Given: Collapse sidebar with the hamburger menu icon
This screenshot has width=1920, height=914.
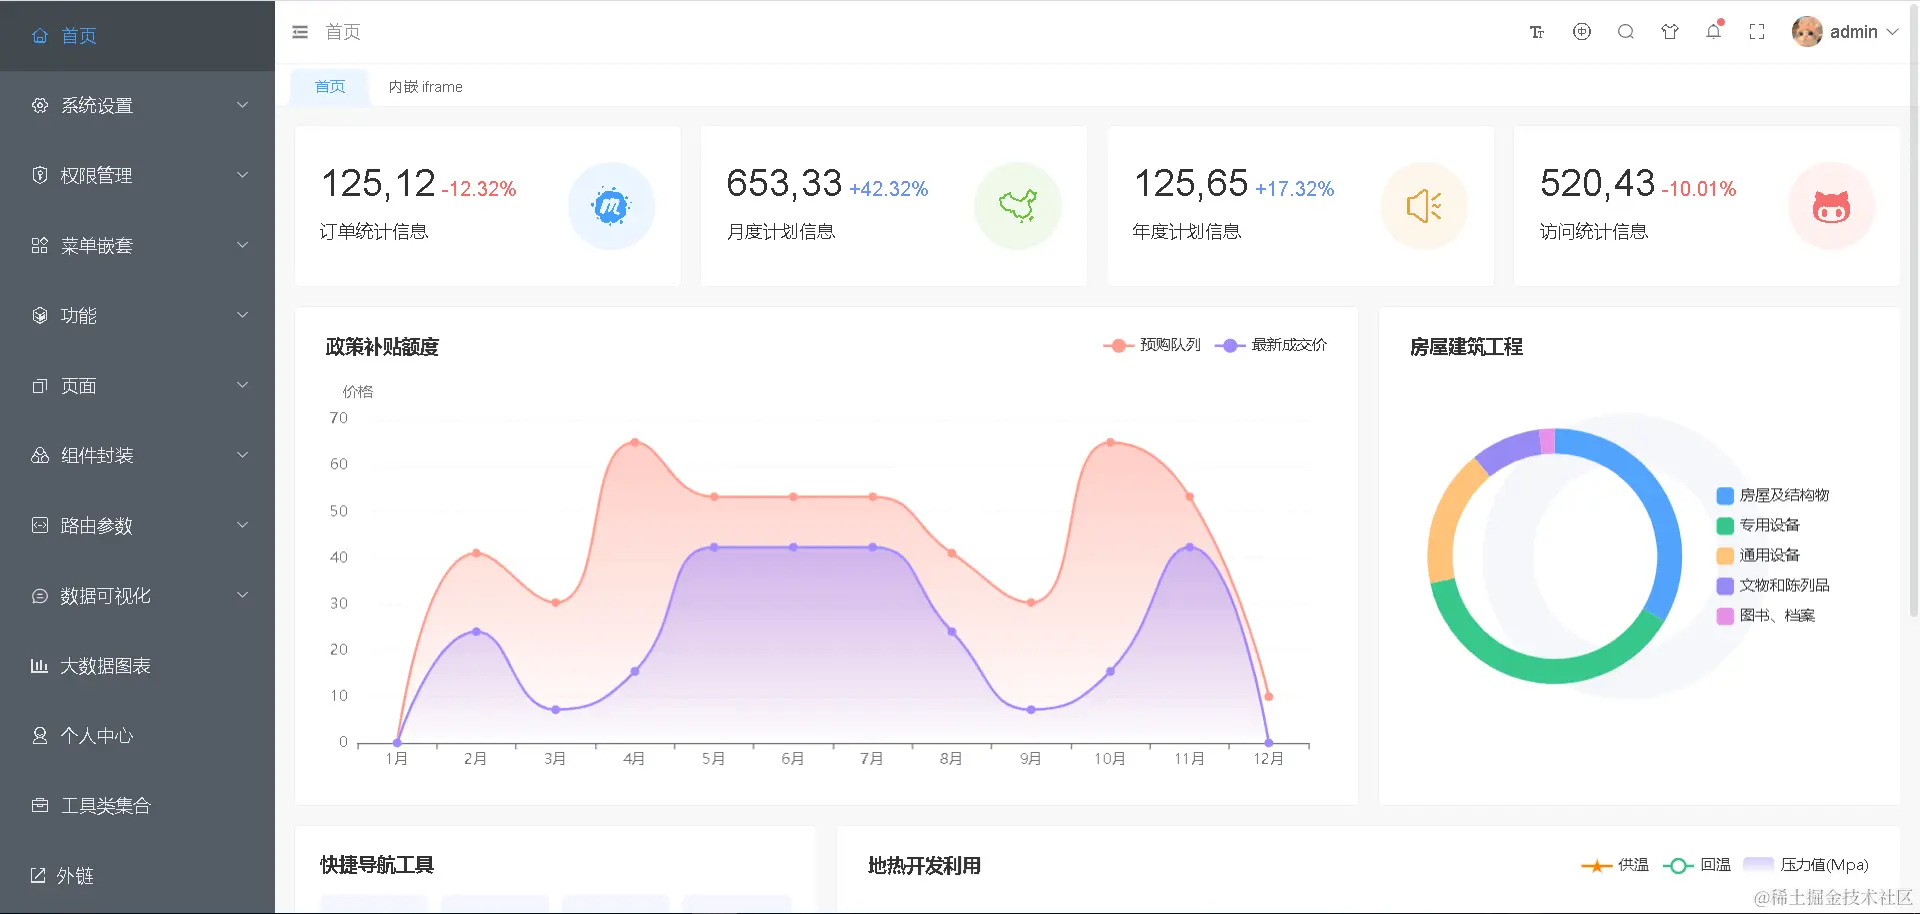Looking at the screenshot, I should 300,32.
